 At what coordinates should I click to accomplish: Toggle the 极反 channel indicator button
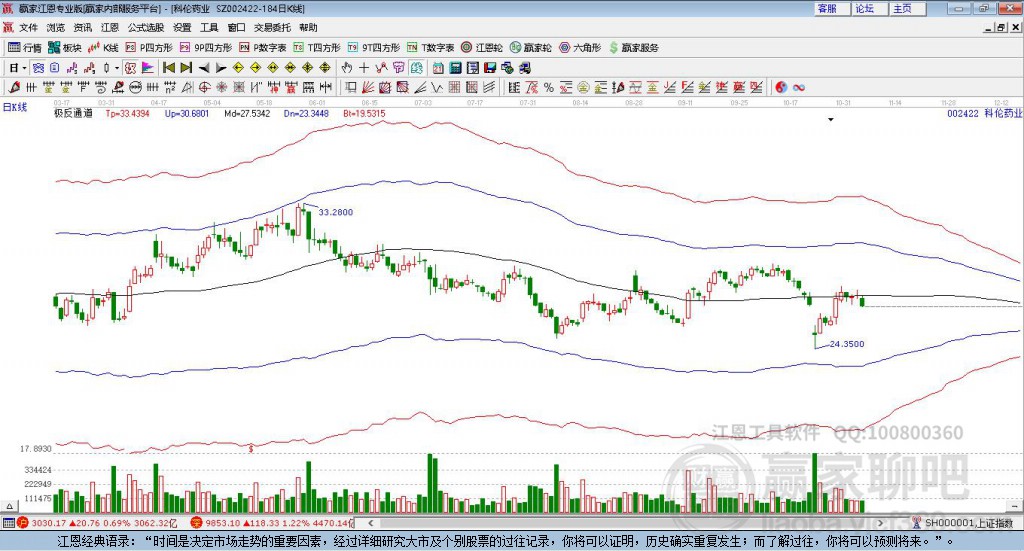(x=131, y=67)
